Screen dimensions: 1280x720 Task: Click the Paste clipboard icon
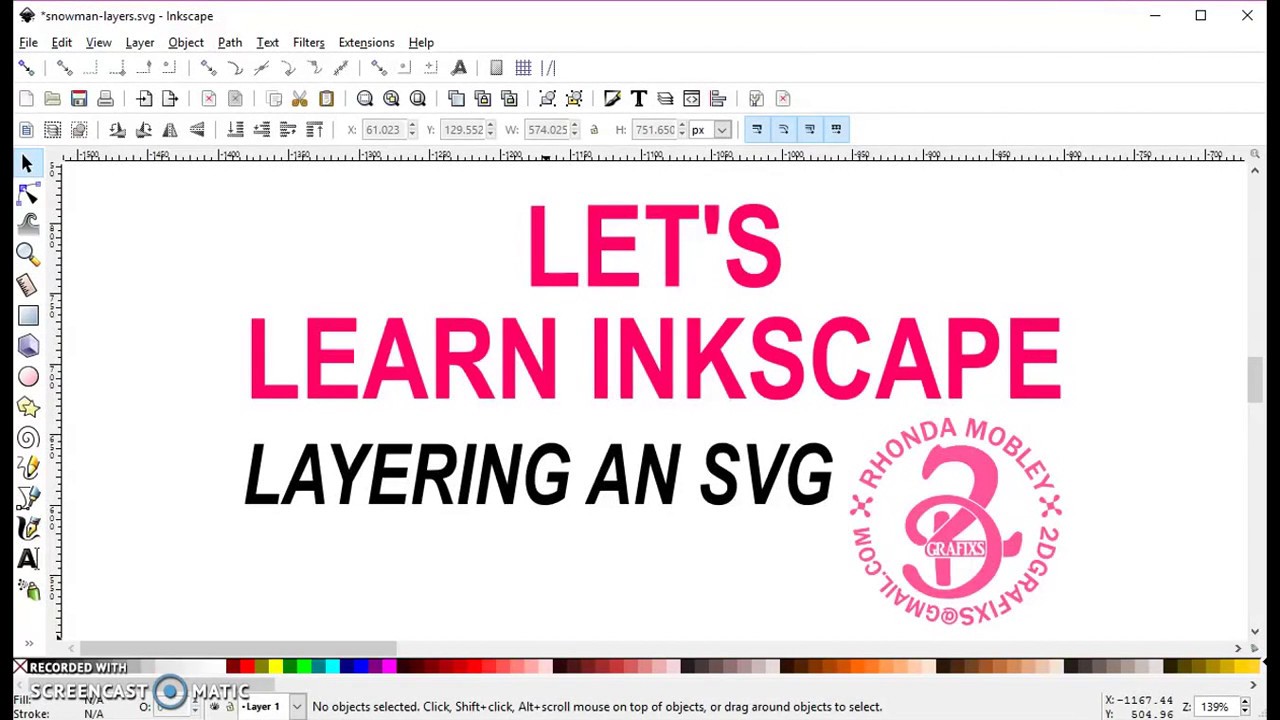click(x=326, y=98)
